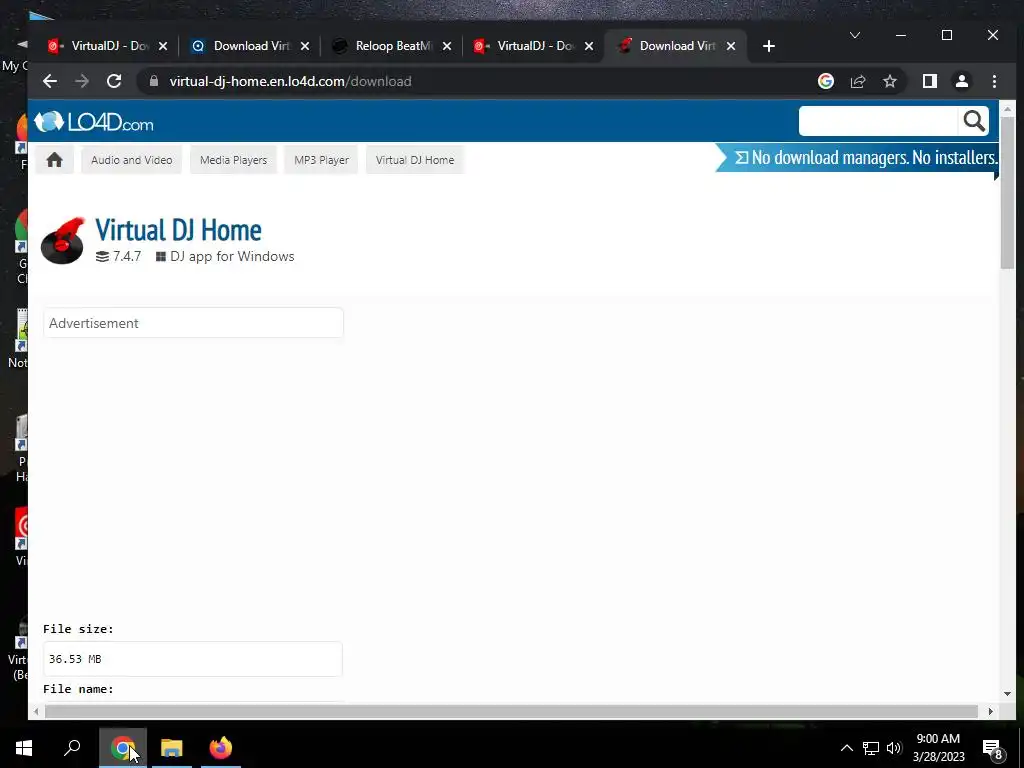Screen dimensions: 1024x768
Task: Open the volume control tray icon
Action: tap(894, 748)
